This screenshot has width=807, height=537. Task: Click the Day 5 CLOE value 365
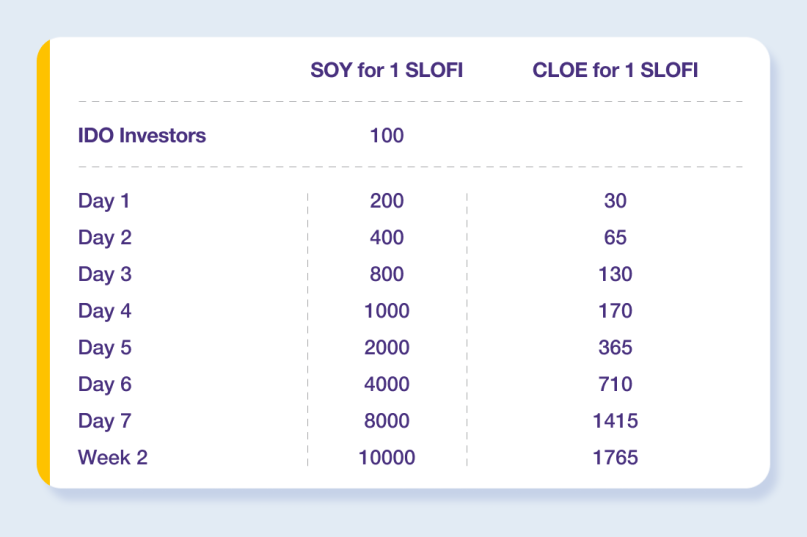[615, 348]
